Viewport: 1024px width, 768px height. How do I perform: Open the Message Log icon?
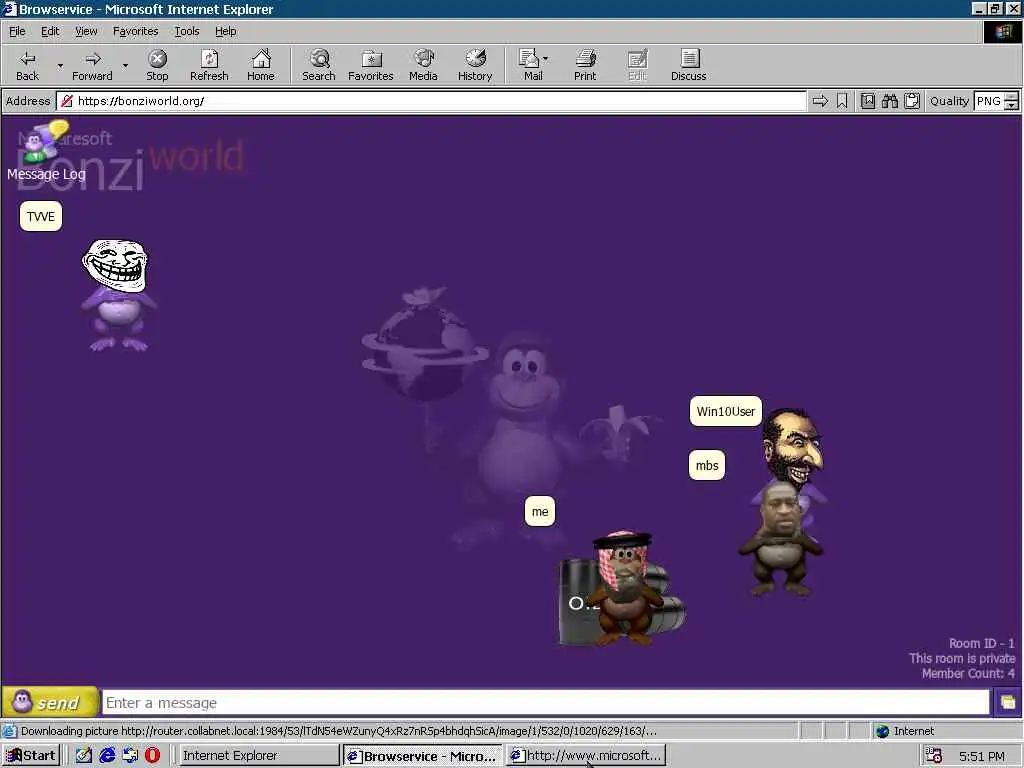tap(45, 152)
